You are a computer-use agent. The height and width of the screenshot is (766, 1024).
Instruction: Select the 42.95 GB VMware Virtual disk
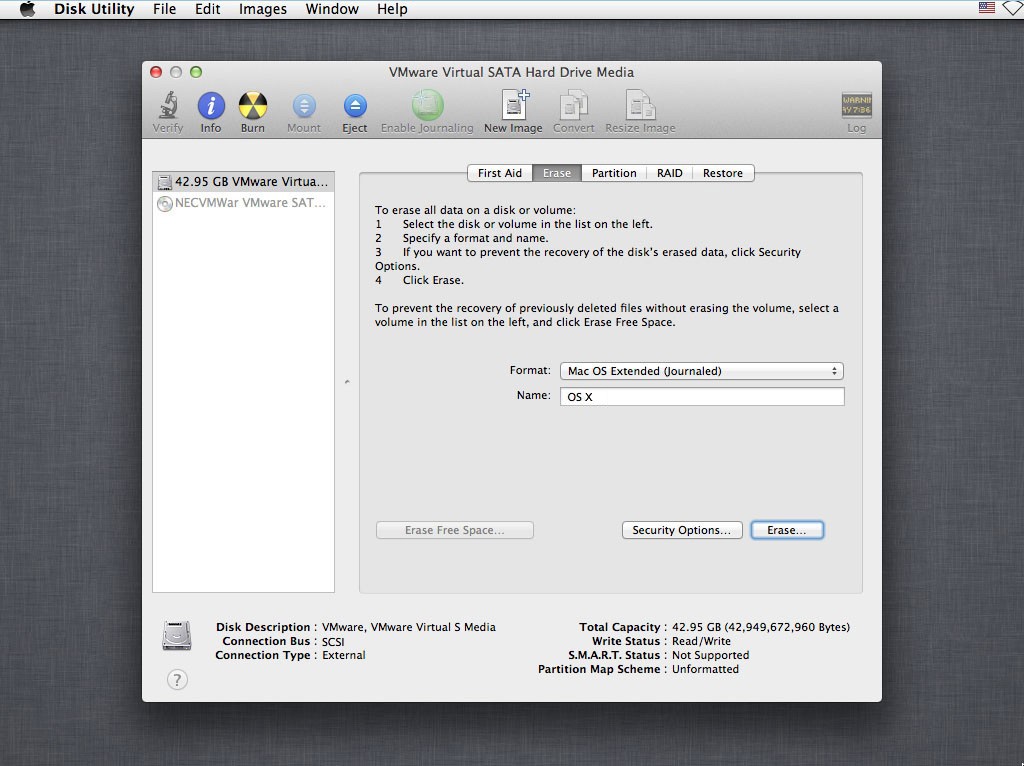click(x=244, y=182)
